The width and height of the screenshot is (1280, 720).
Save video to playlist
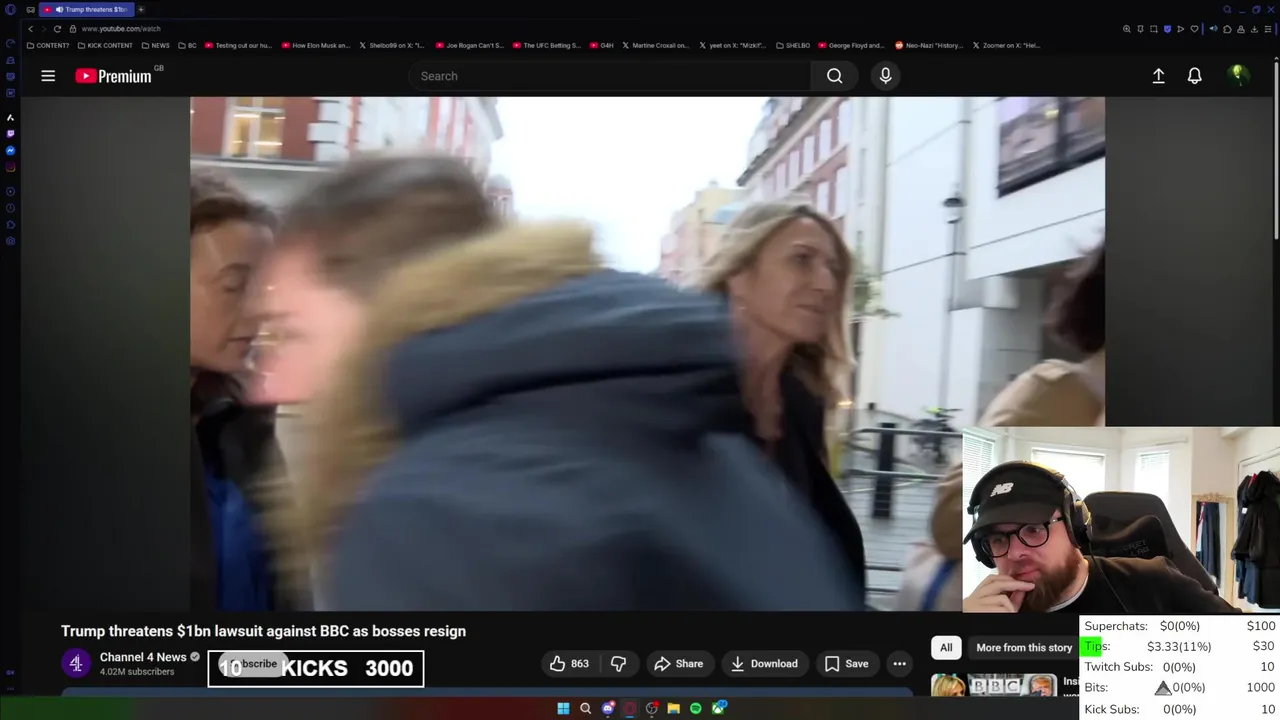(x=846, y=664)
